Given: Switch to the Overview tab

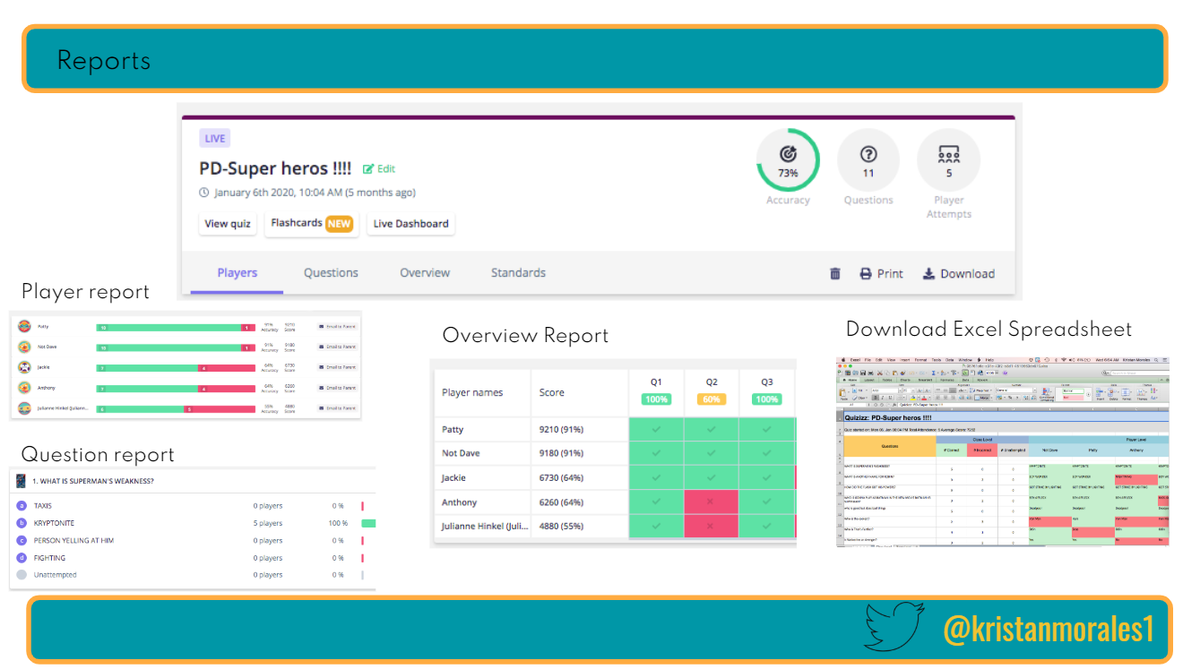Looking at the screenshot, I should [x=425, y=272].
